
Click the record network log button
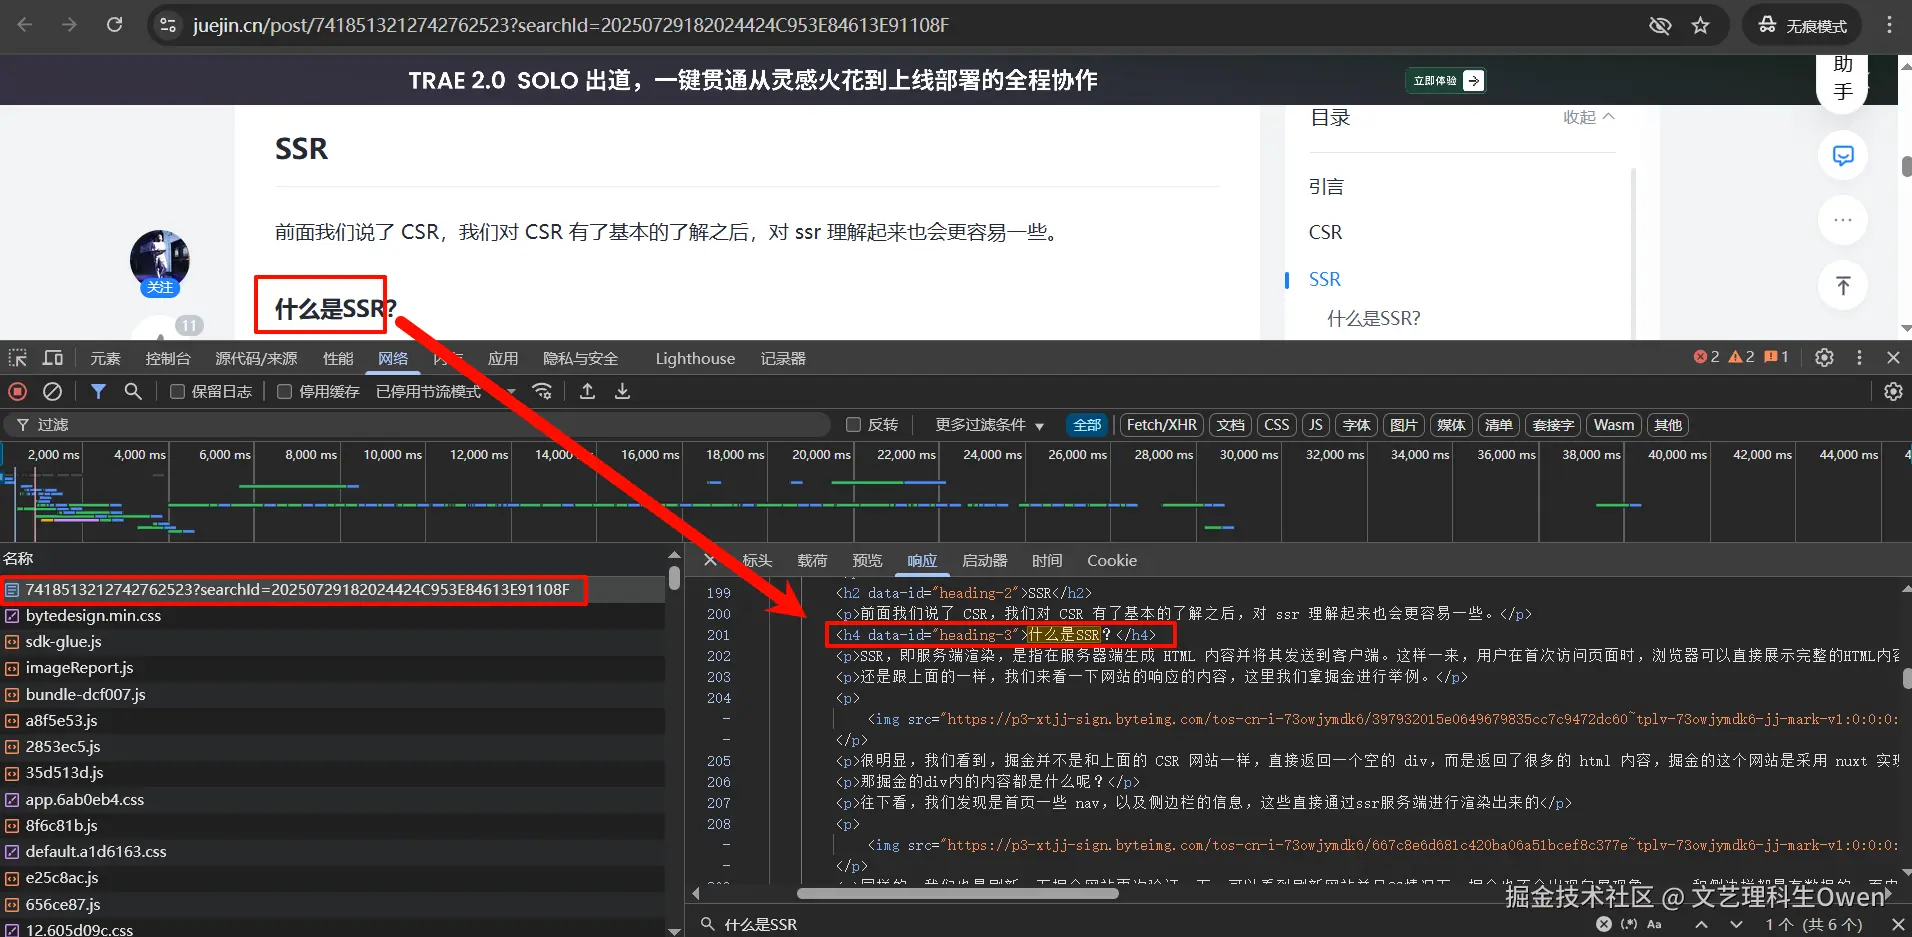17,391
